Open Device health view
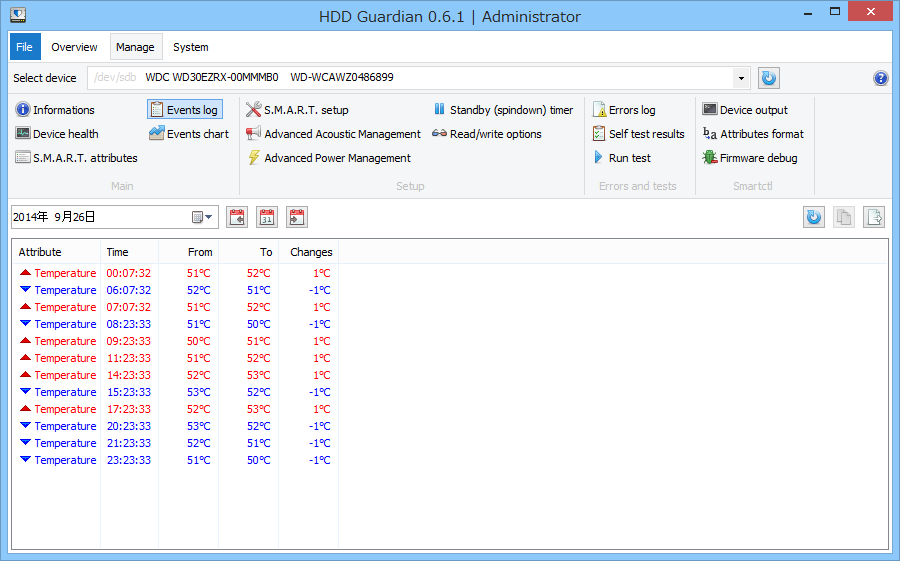 pos(57,134)
